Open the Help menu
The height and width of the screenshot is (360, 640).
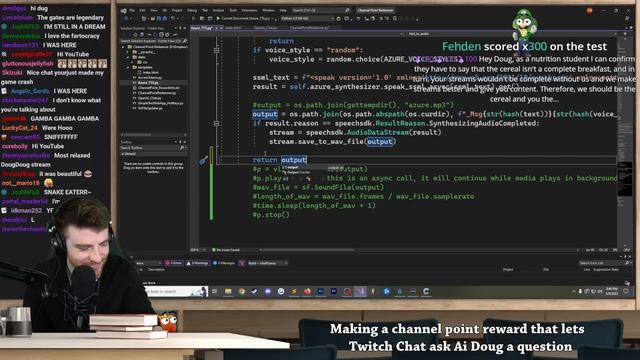[x=283, y=10]
